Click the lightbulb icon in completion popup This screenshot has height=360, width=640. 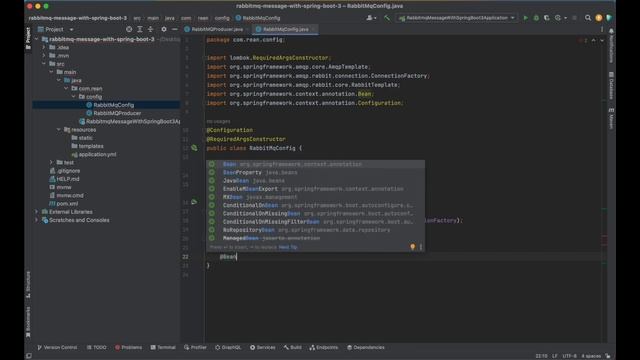tap(413, 247)
